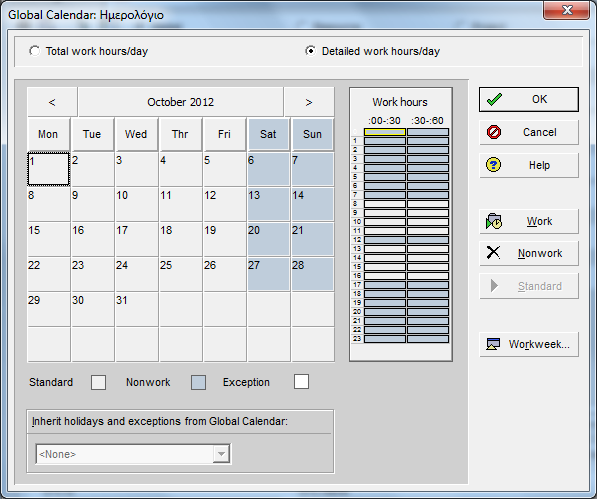Go to previous month with < button

tap(52, 102)
